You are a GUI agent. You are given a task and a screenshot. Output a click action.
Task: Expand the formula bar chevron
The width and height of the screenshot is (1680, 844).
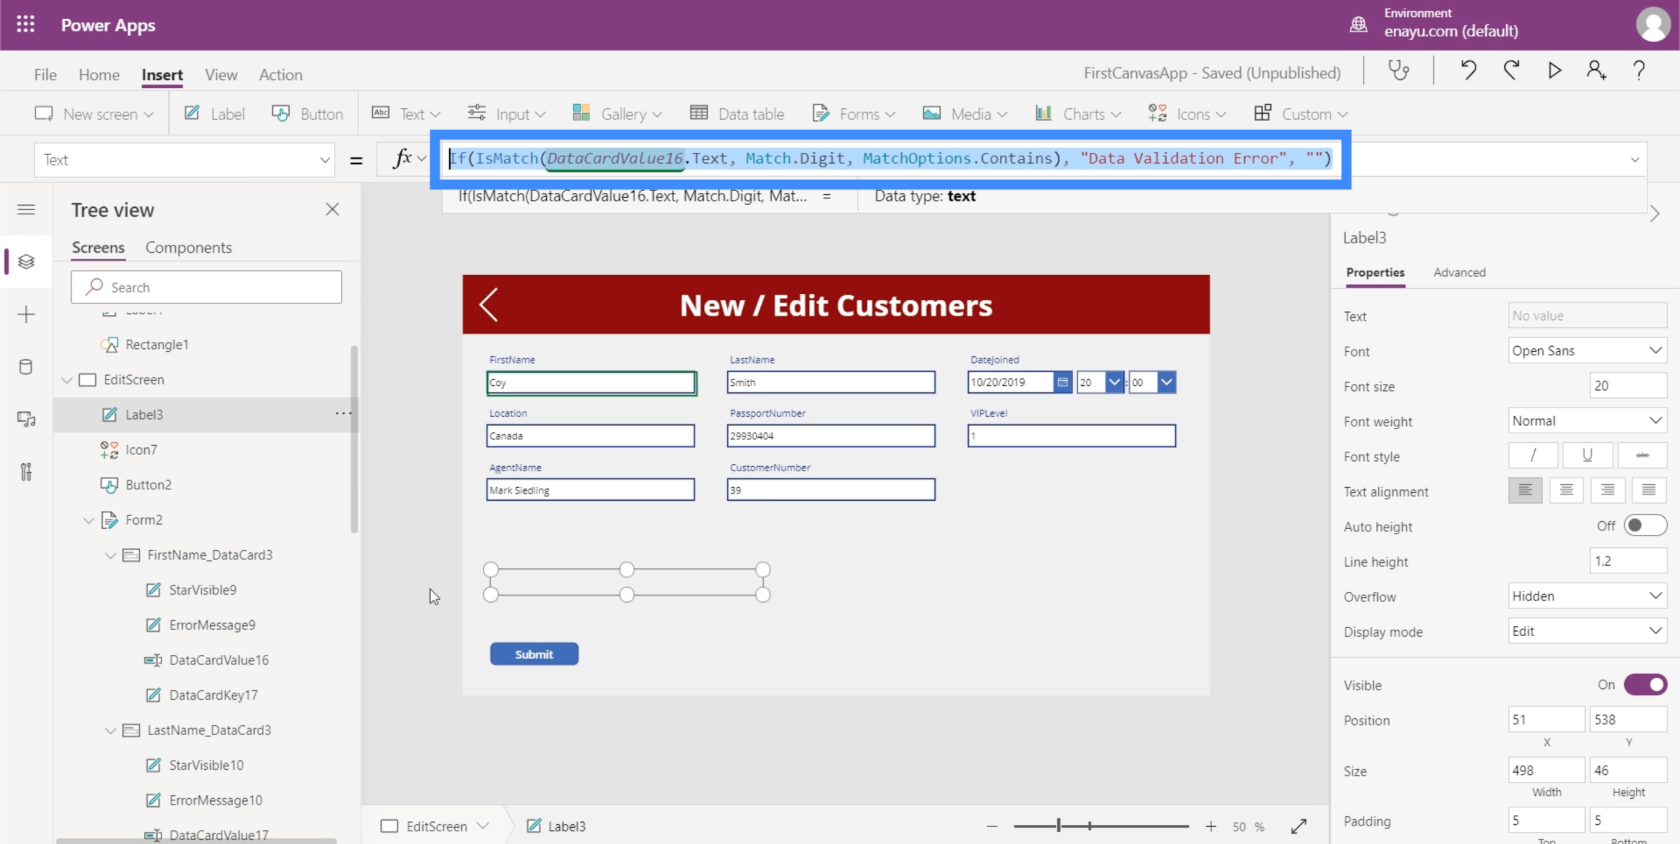tap(1635, 160)
